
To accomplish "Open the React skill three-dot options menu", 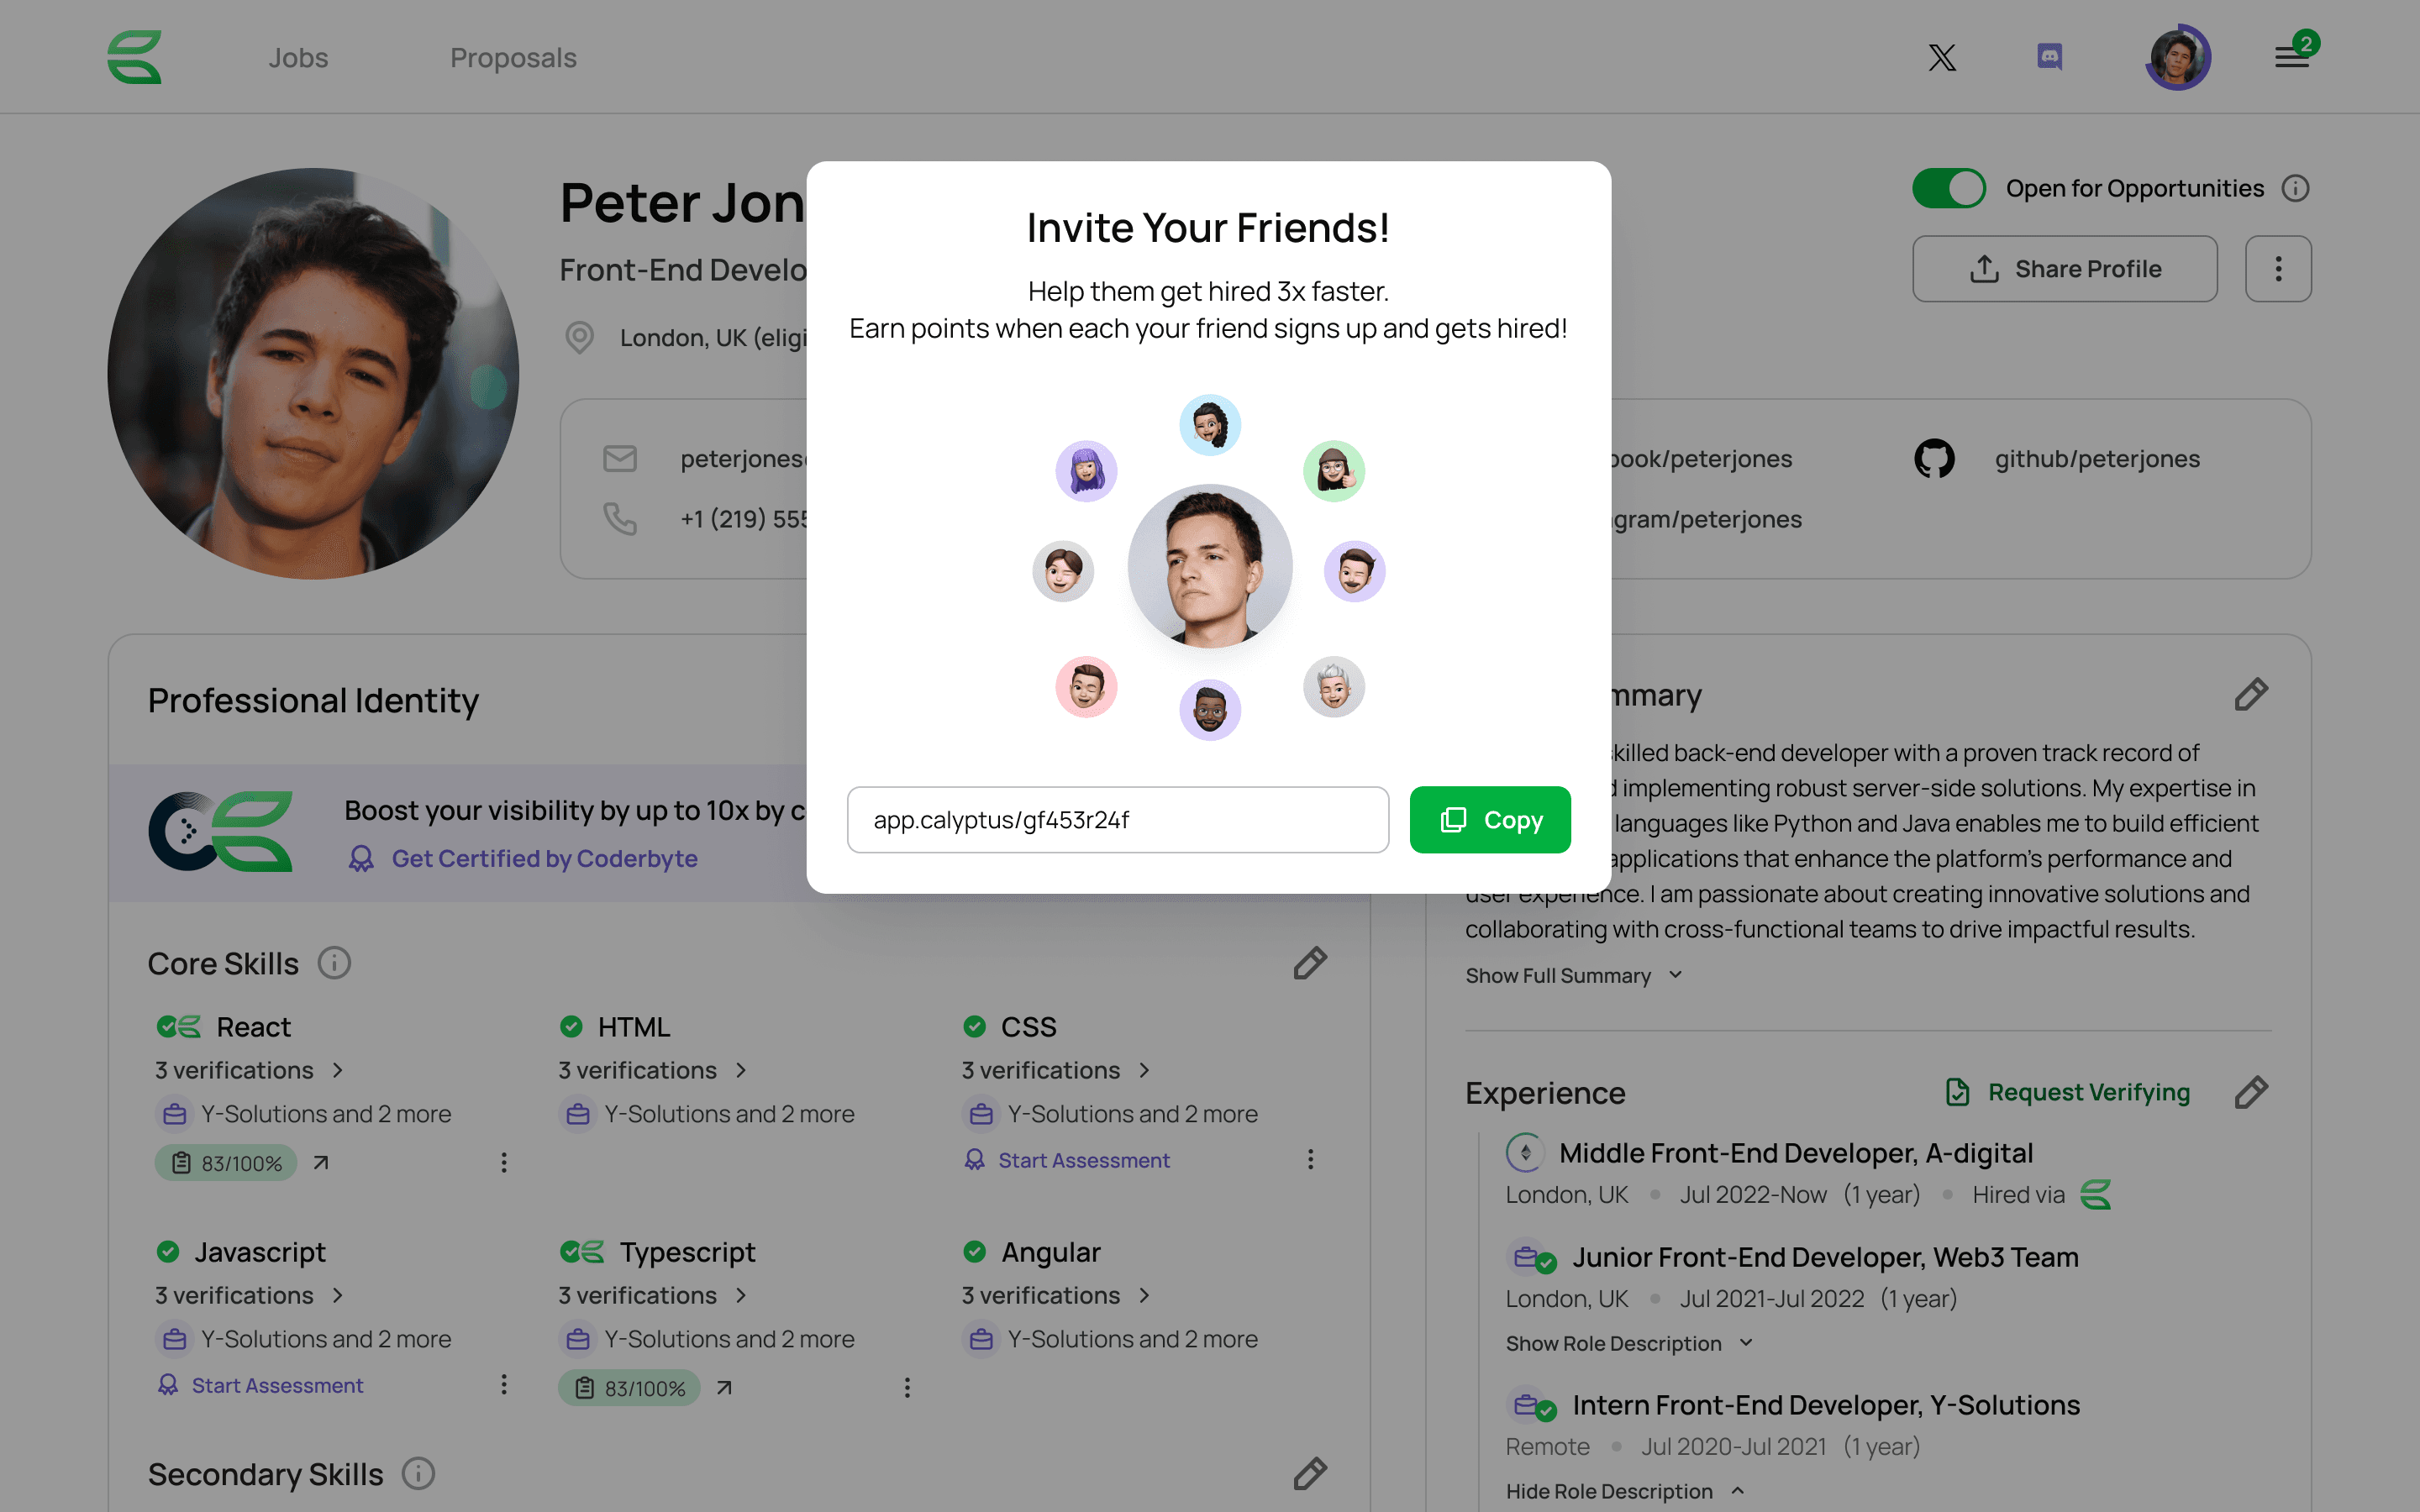I will pos(504,1162).
